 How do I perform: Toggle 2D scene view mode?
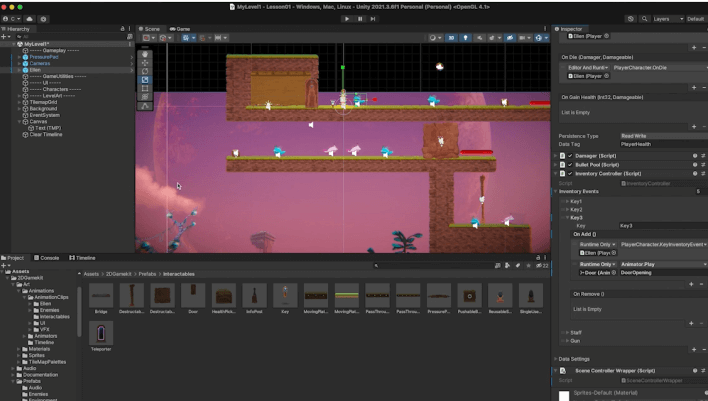(451, 38)
